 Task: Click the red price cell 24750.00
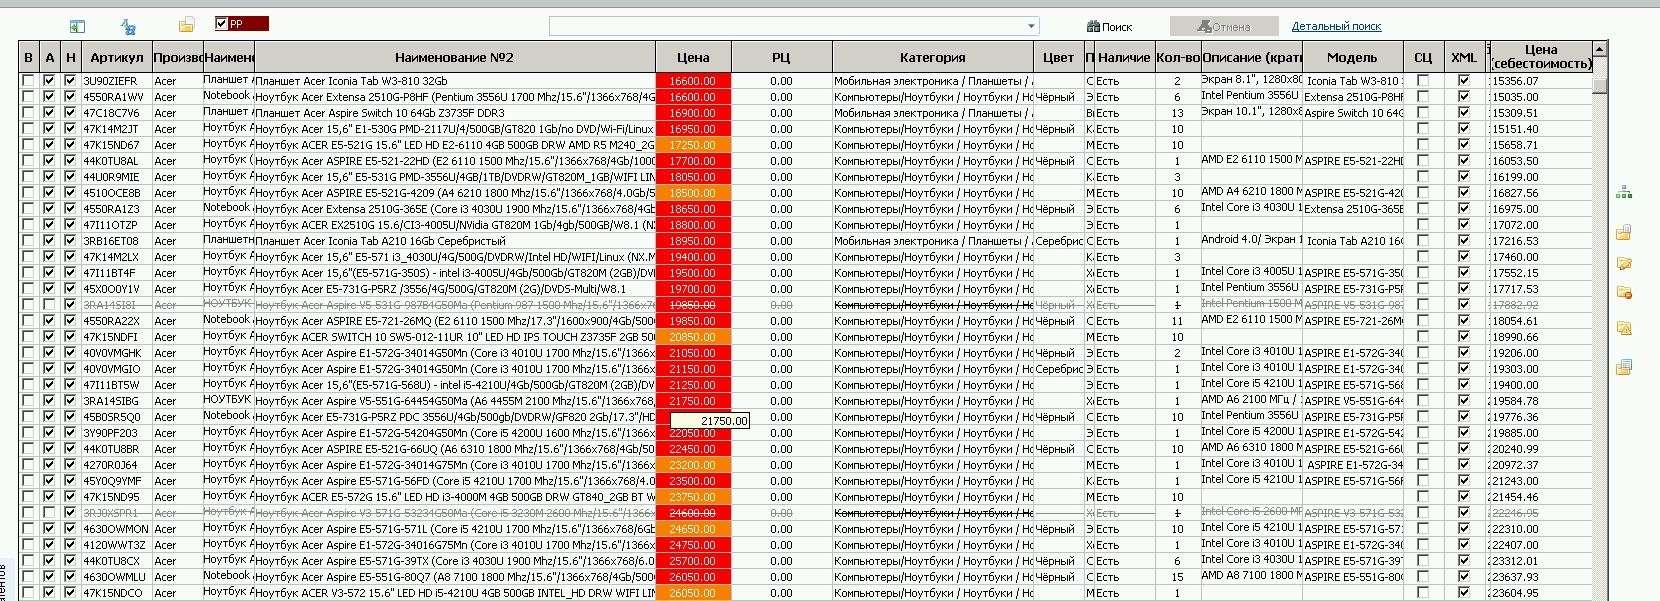point(693,545)
